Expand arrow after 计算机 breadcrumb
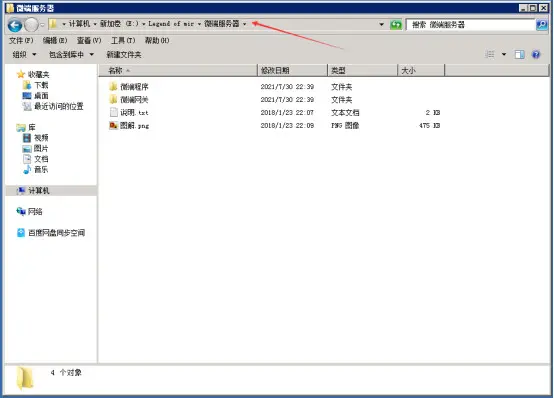 [x=95, y=24]
